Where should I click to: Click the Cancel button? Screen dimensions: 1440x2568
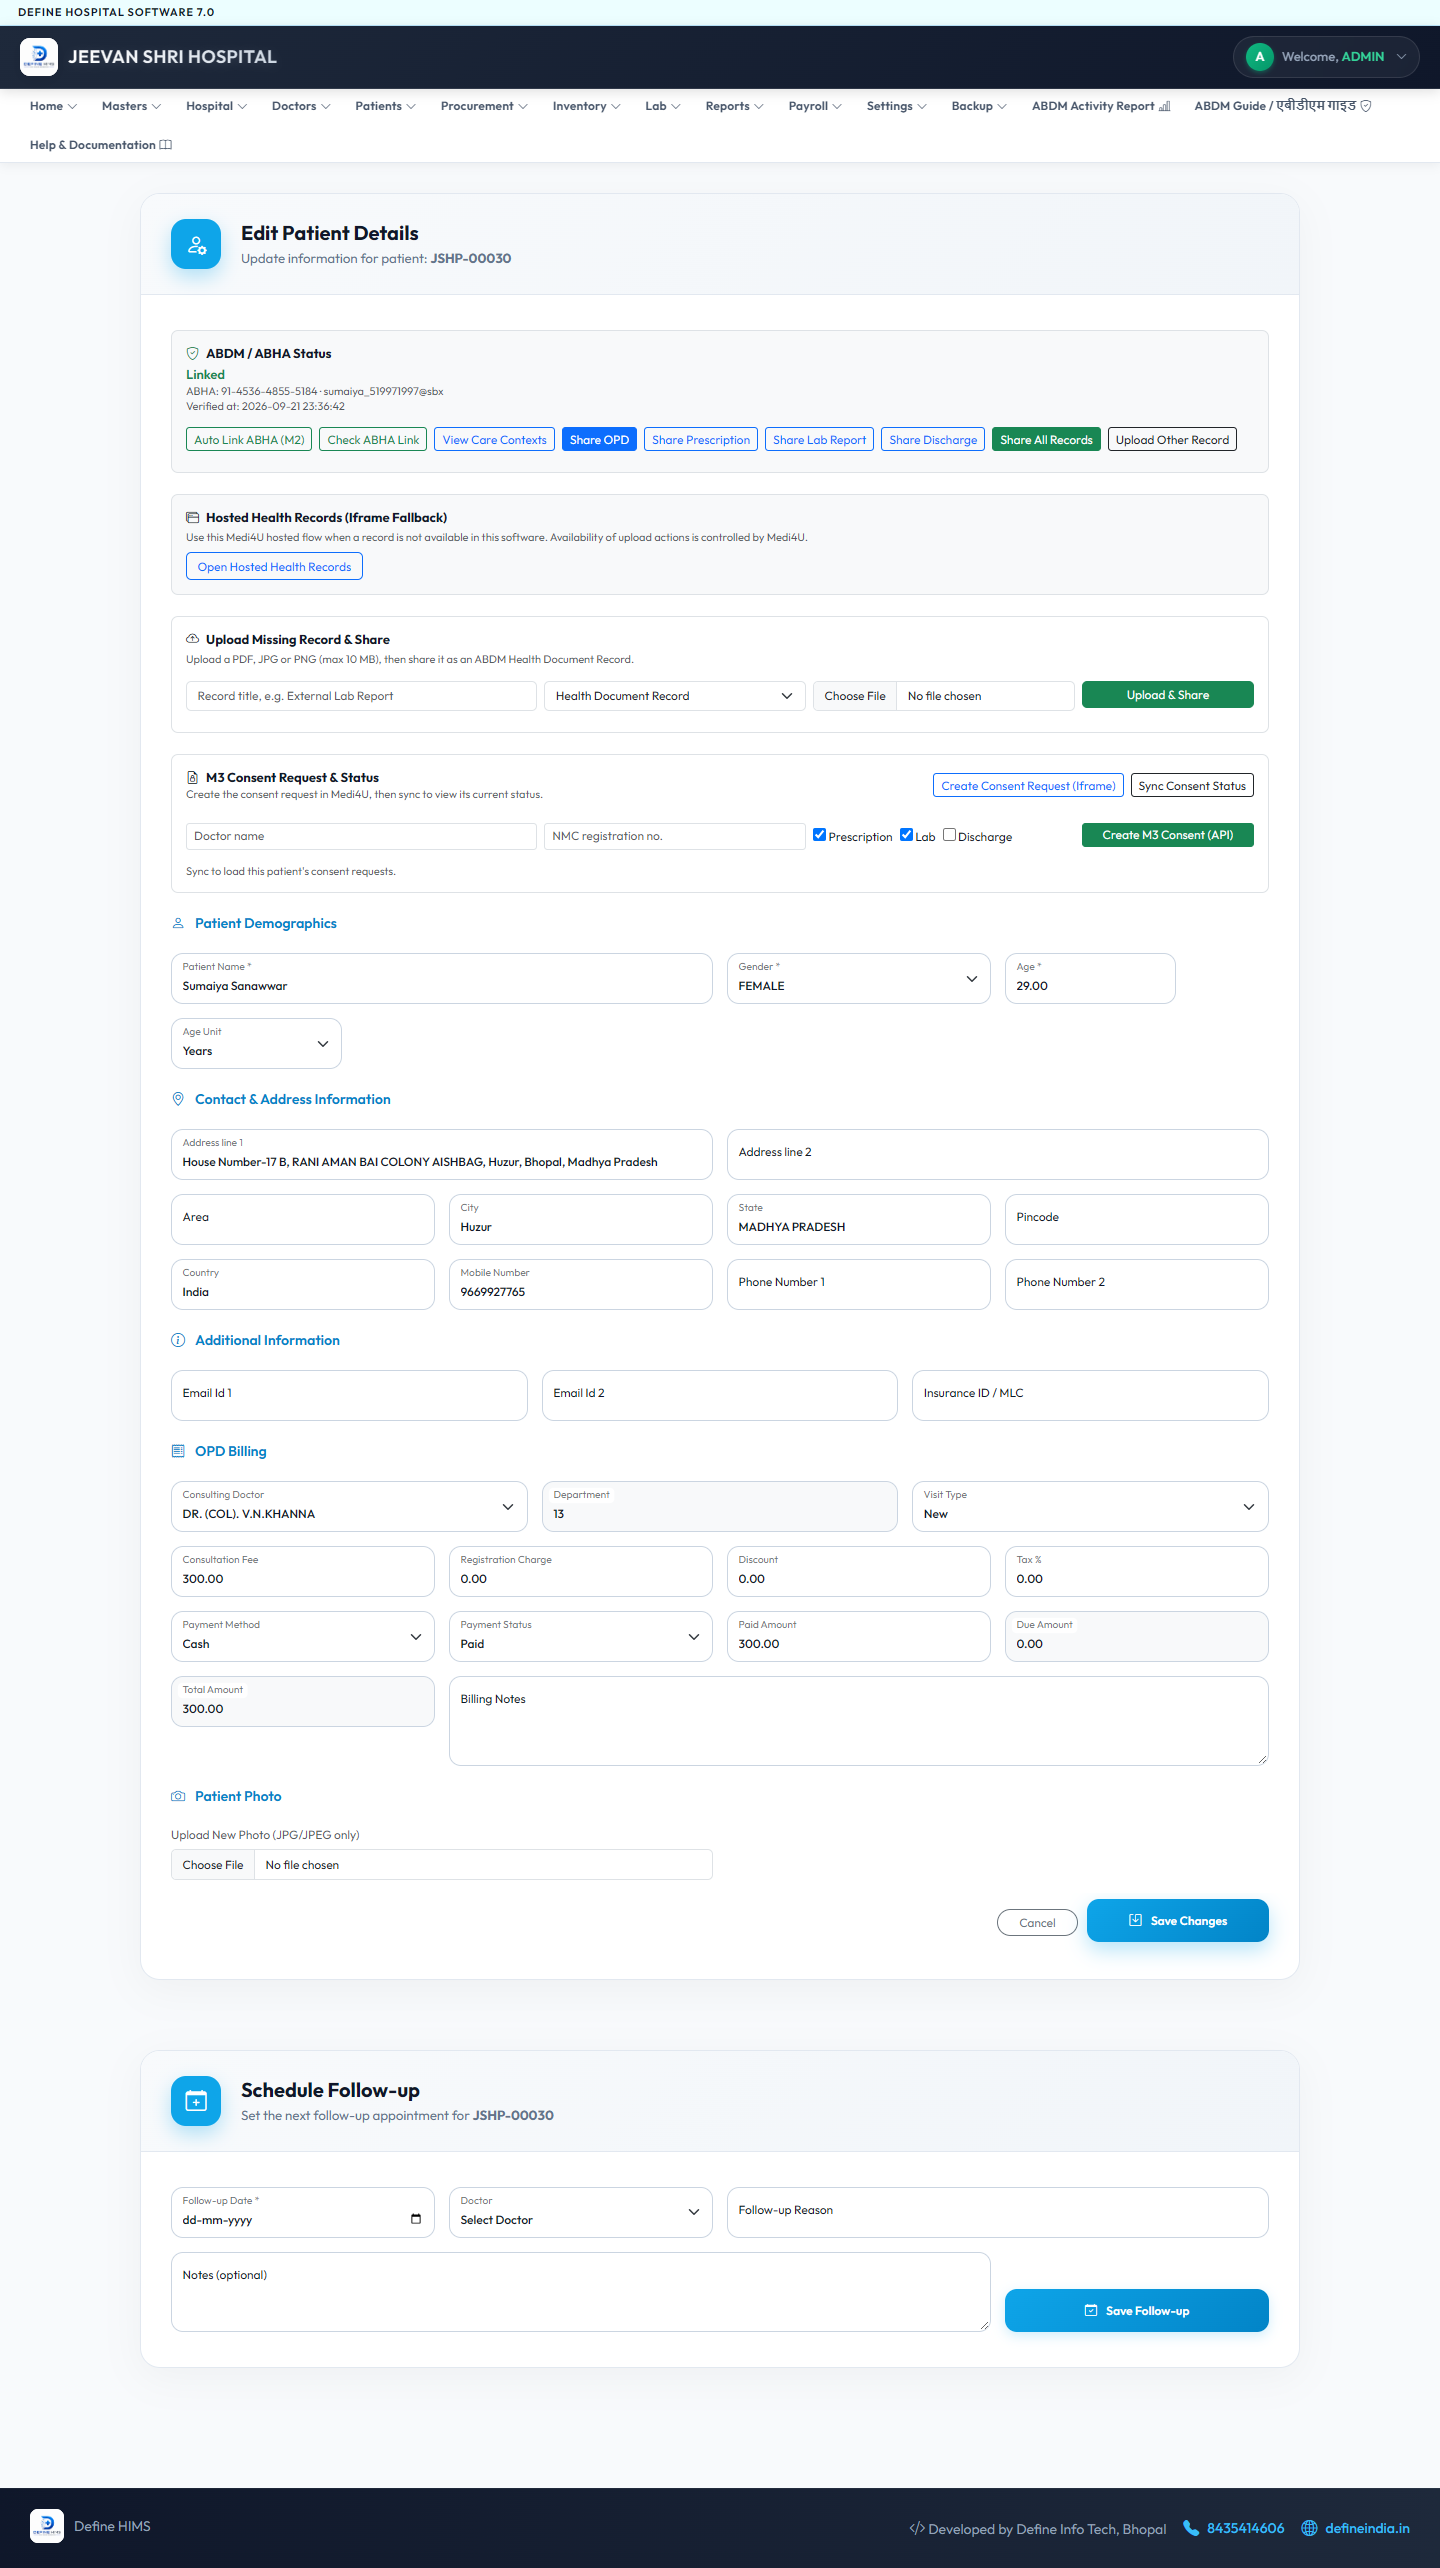pyautogui.click(x=1037, y=1923)
